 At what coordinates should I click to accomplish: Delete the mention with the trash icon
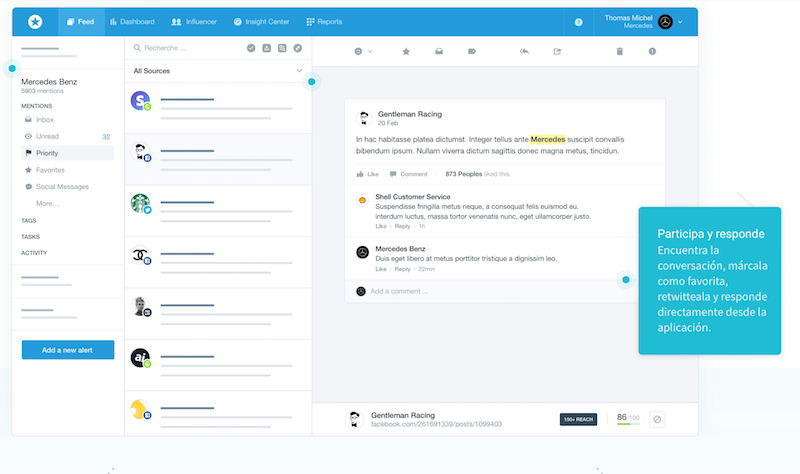(619, 51)
